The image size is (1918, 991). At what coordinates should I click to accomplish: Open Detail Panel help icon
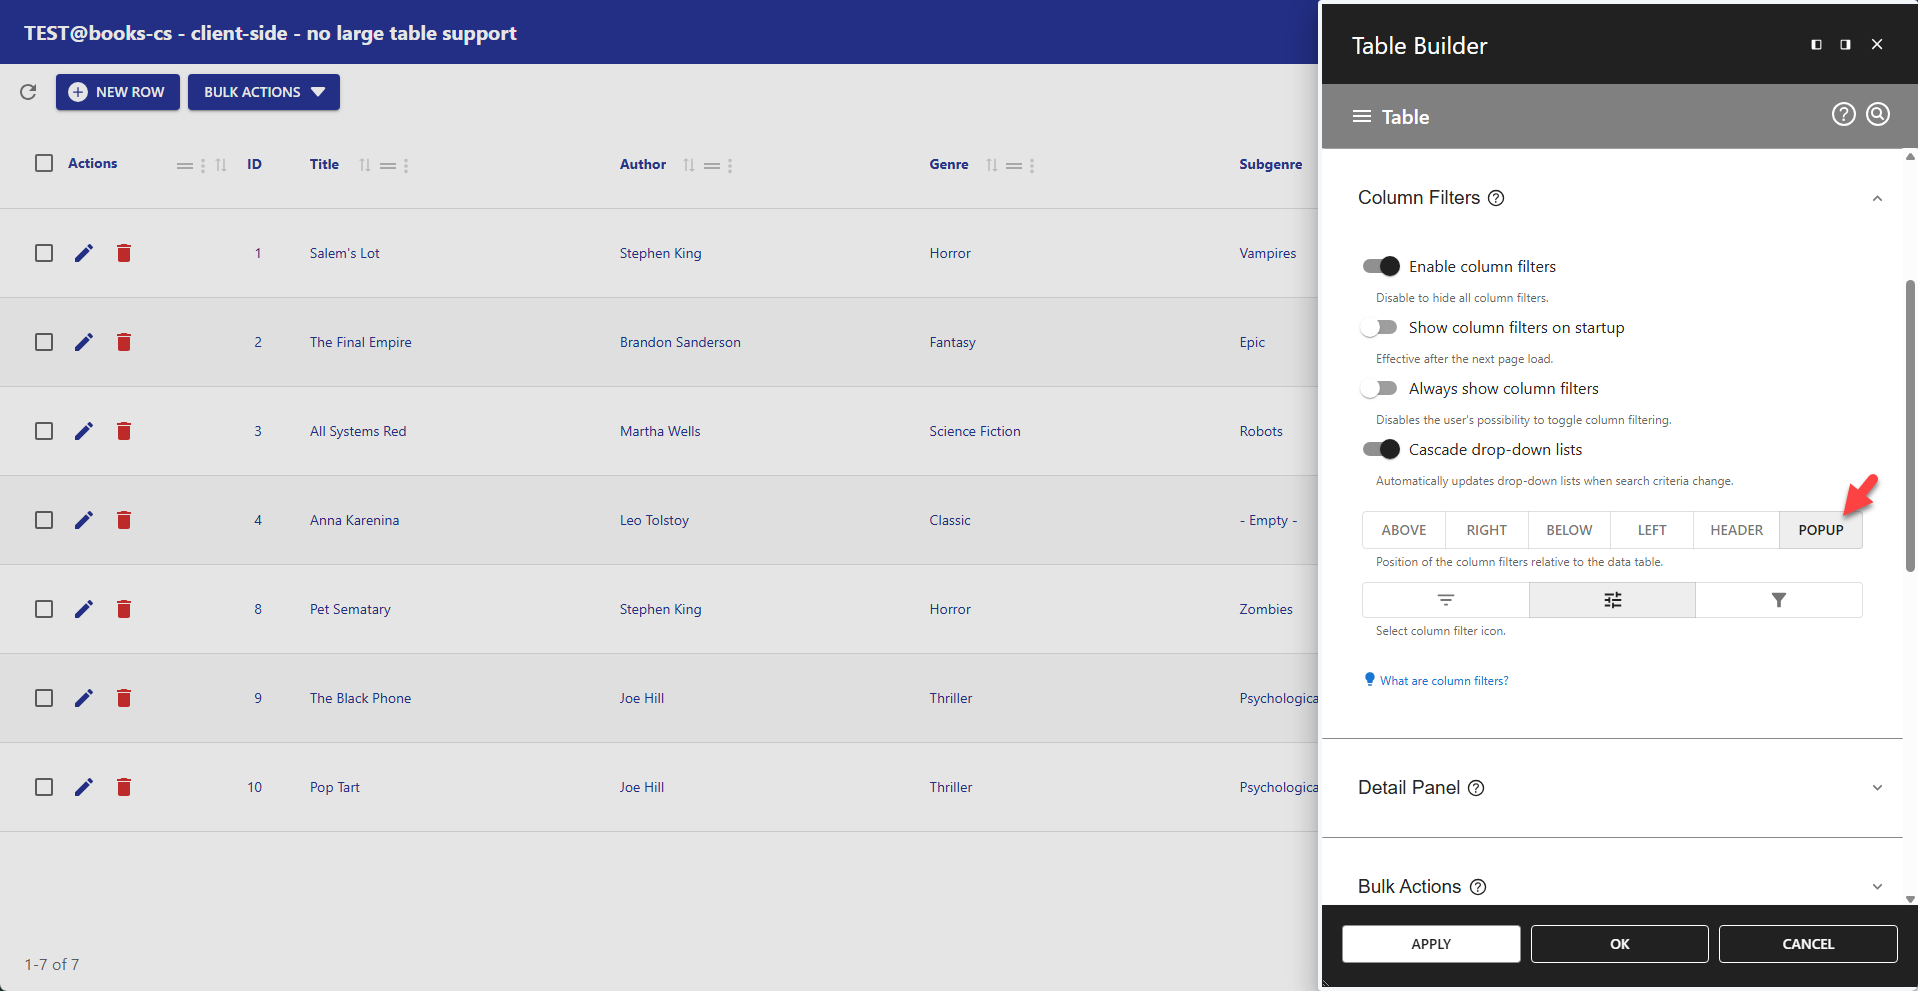(1476, 788)
